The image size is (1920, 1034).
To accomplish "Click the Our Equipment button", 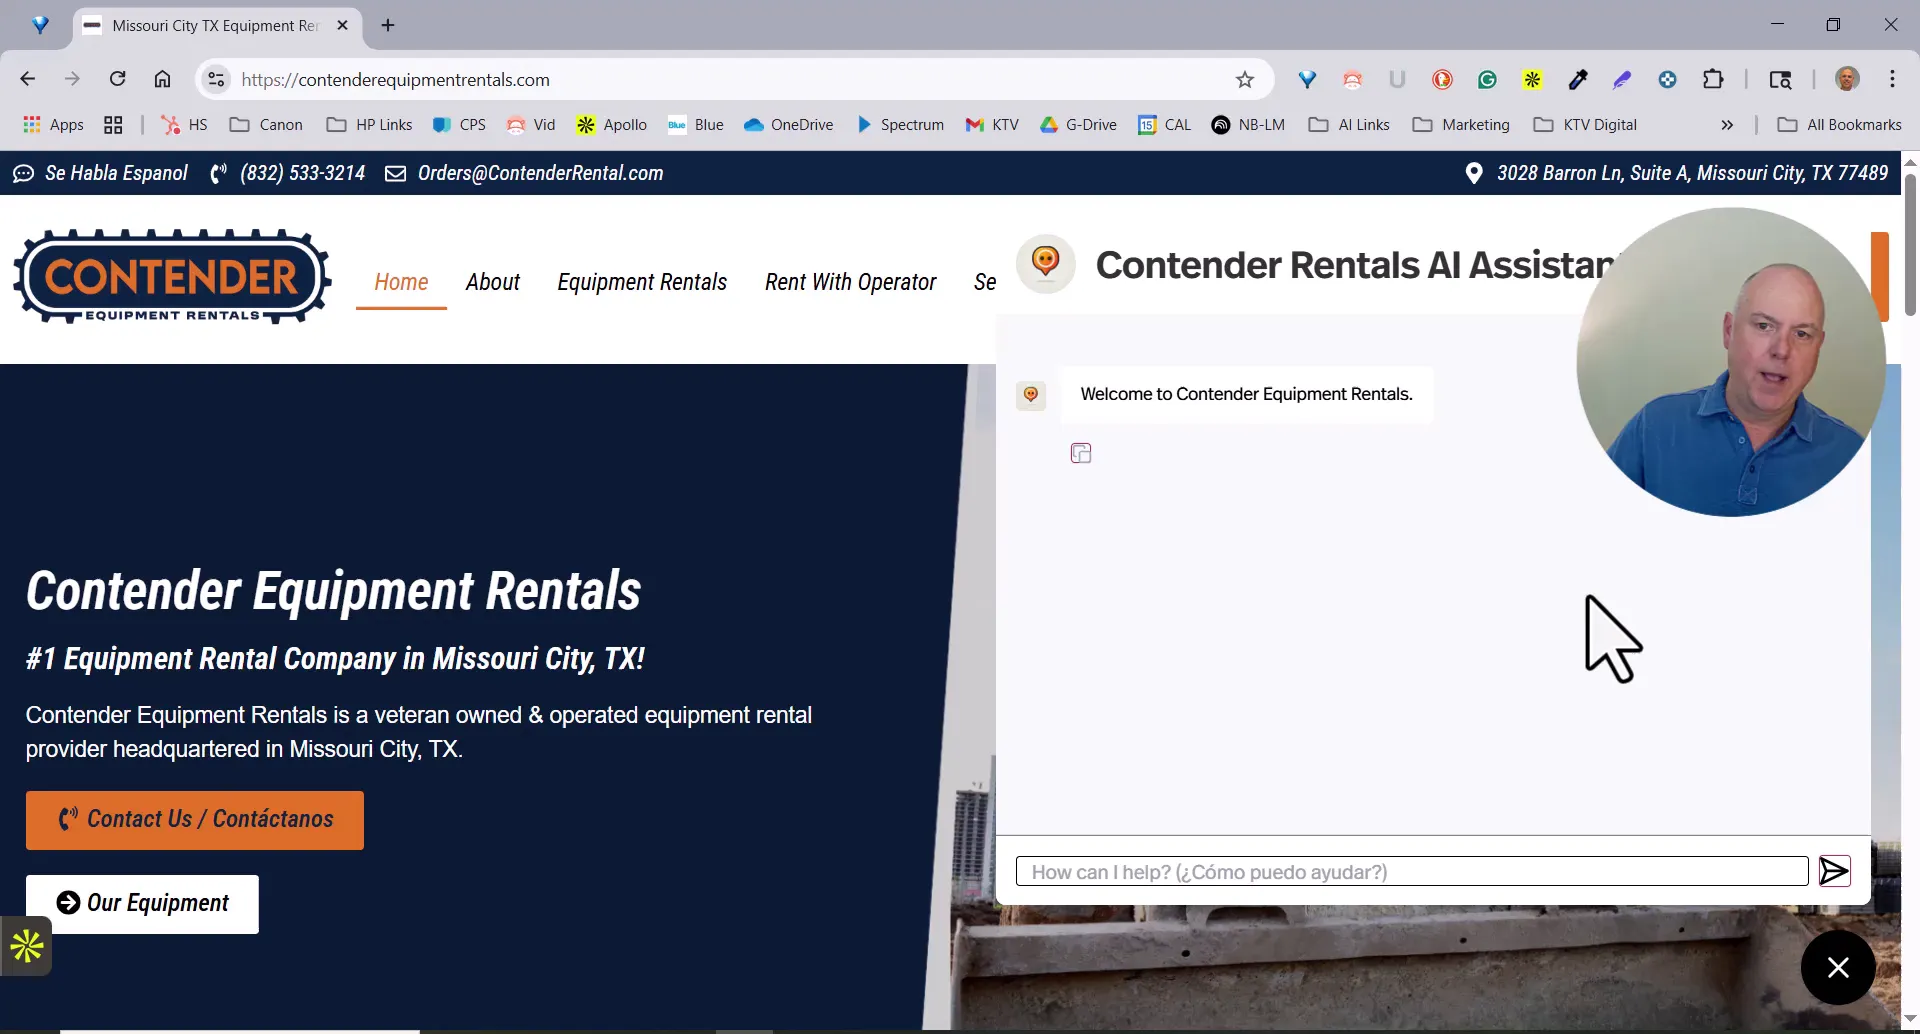I will click(142, 904).
